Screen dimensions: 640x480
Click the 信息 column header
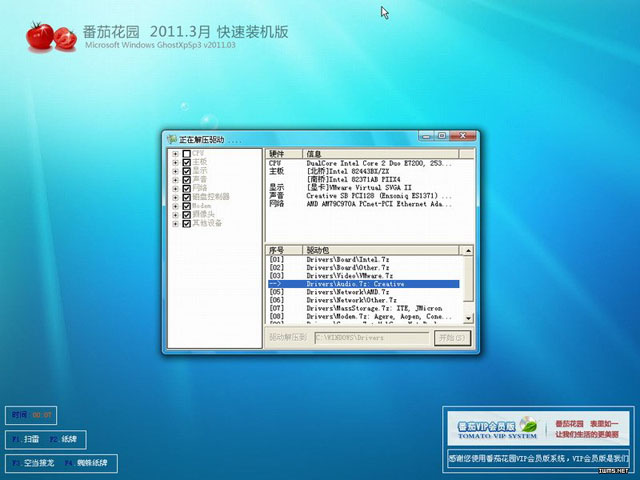(380, 154)
